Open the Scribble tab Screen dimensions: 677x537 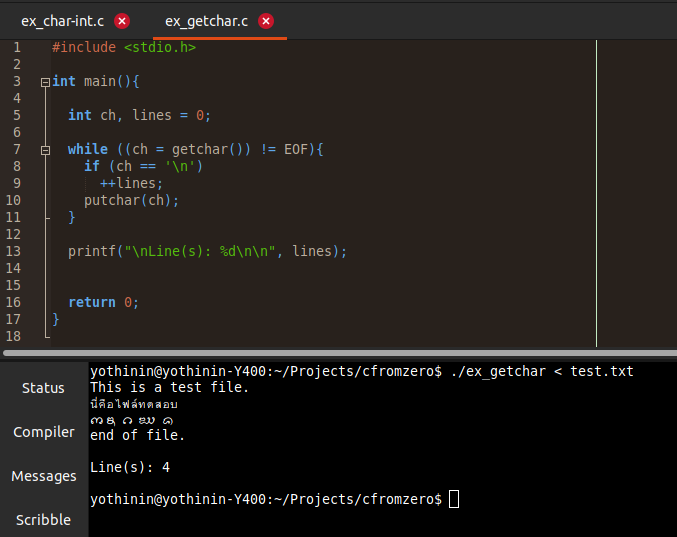[43, 520]
